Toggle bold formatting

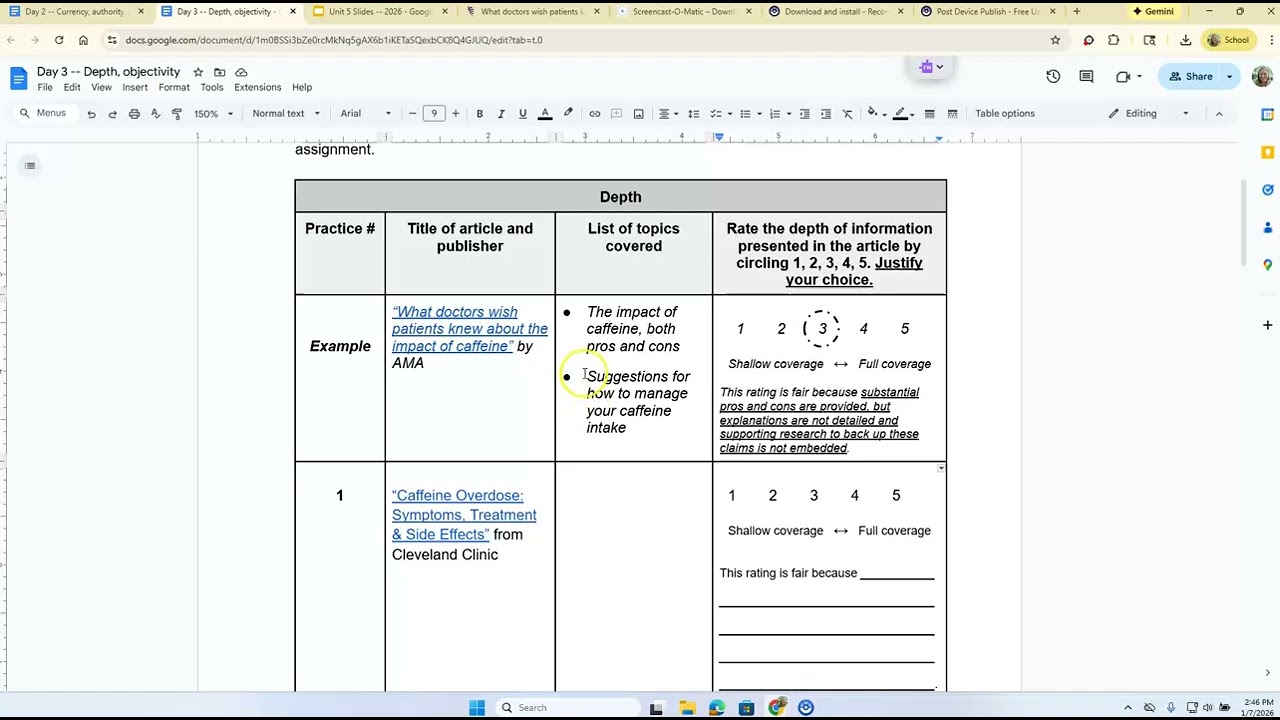point(480,114)
